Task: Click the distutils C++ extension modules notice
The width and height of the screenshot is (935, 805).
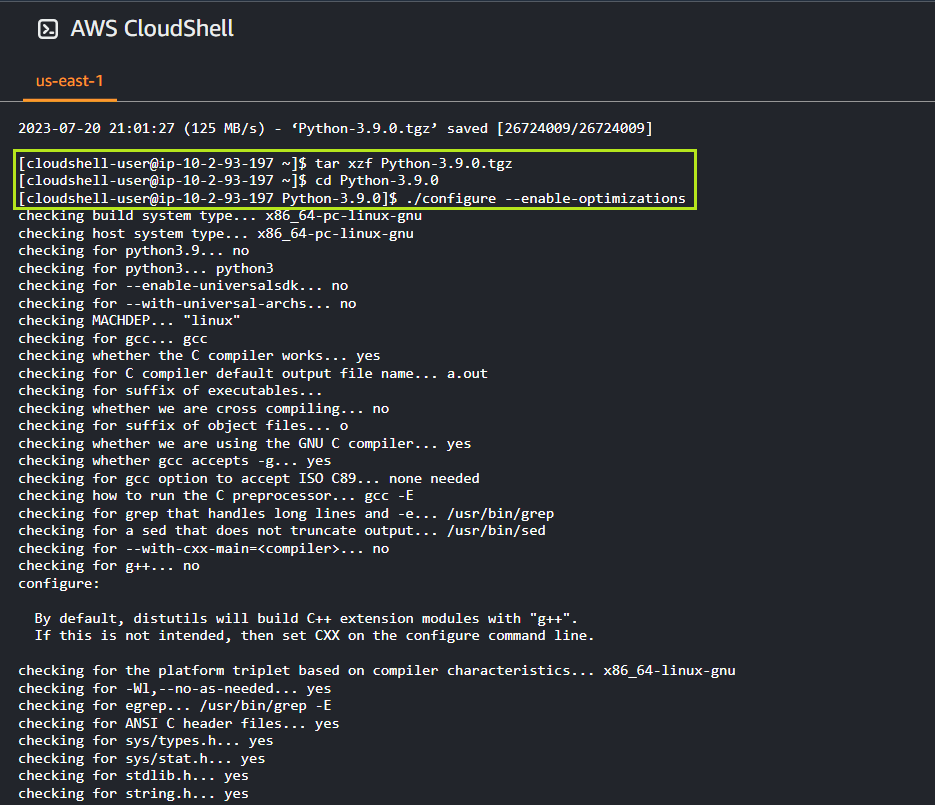Action: click(306, 618)
